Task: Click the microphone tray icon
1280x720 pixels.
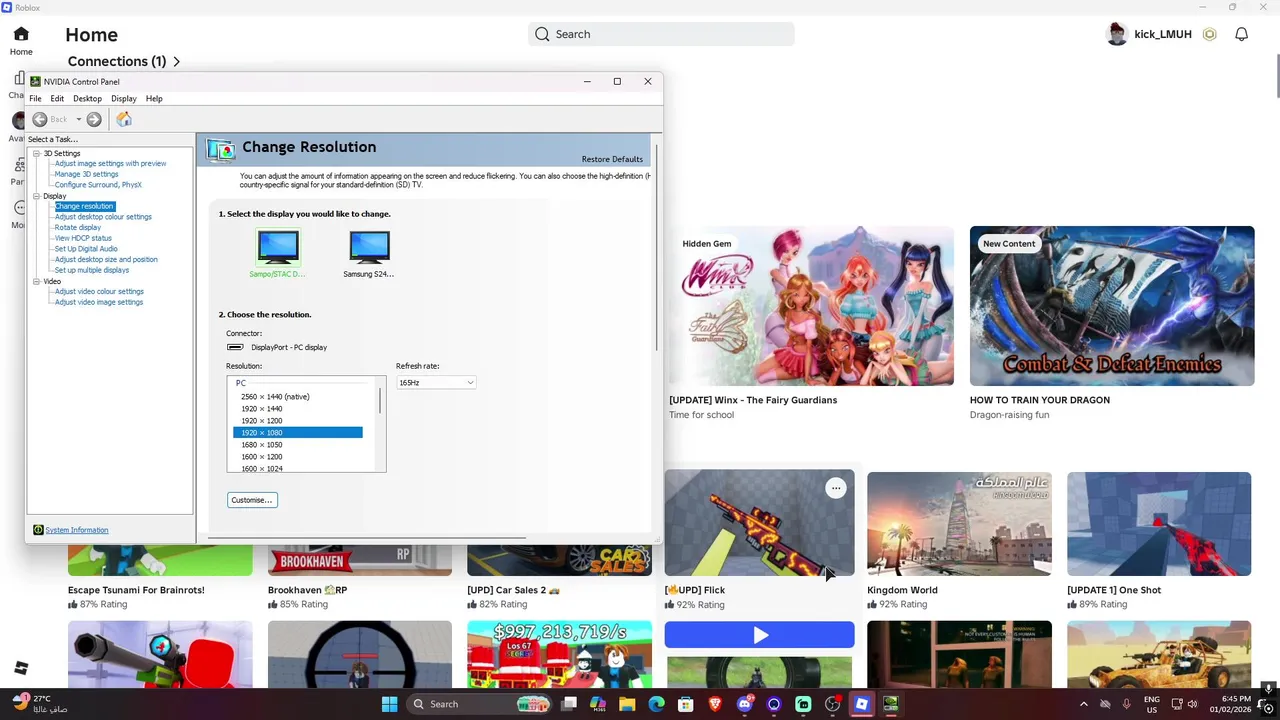Action: (x=1126, y=704)
